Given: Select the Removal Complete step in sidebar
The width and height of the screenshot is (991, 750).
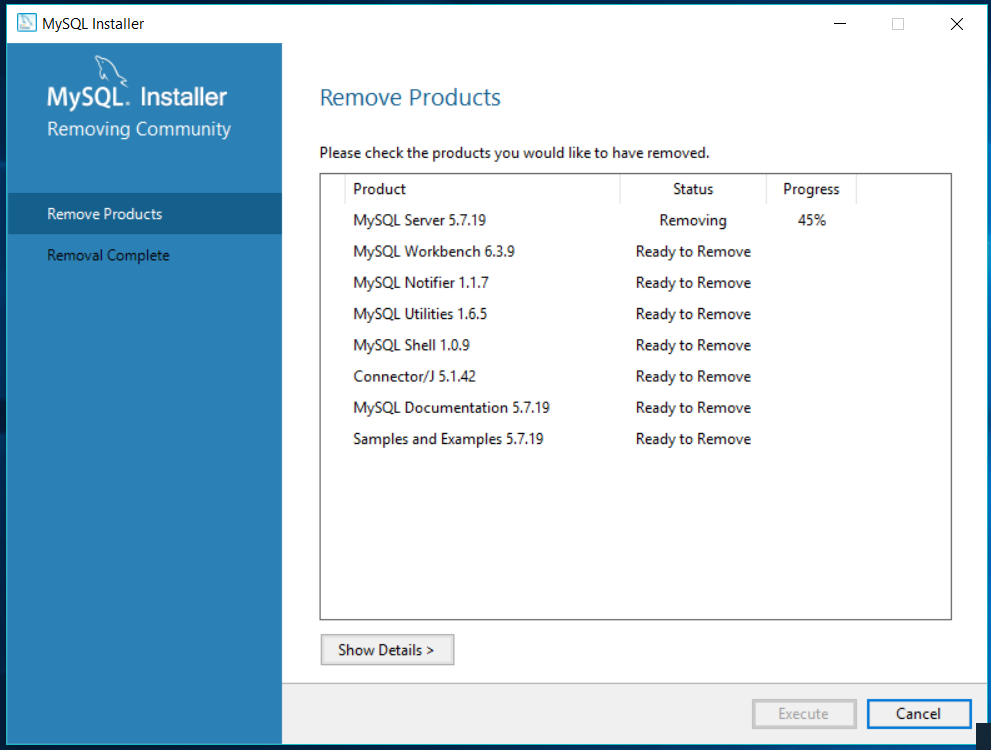Looking at the screenshot, I should pos(145,255).
